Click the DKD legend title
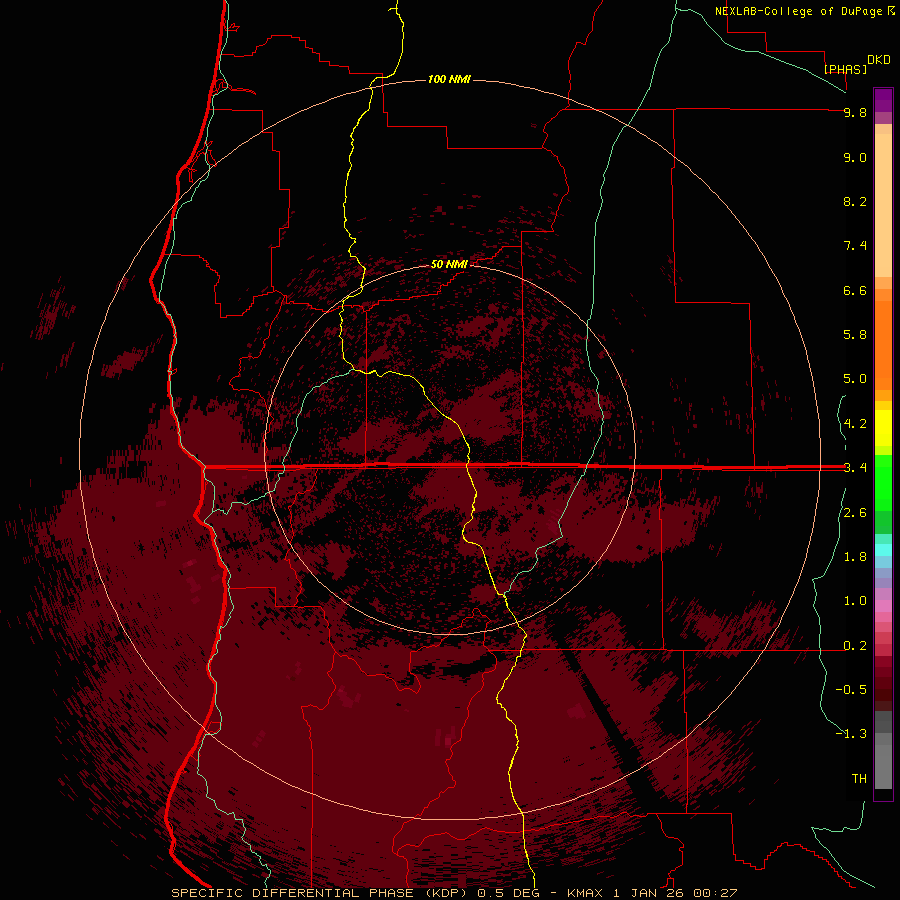Screen dimensions: 900x900 (879, 60)
